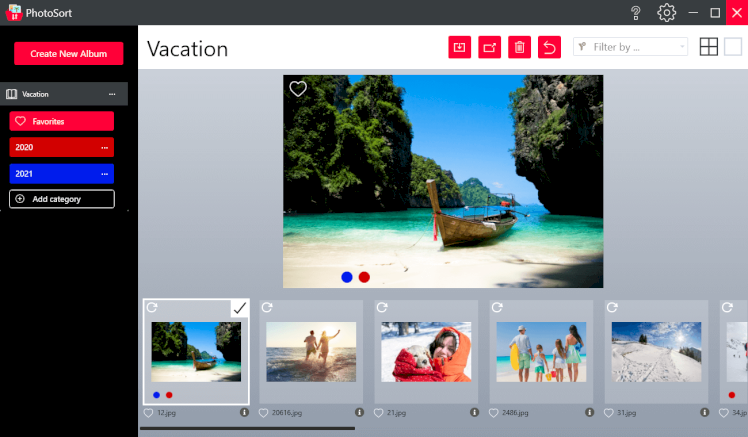The height and width of the screenshot is (437, 748).
Task: Rotate the 20616.jpg thumbnail using rotate icon
Action: [268, 308]
